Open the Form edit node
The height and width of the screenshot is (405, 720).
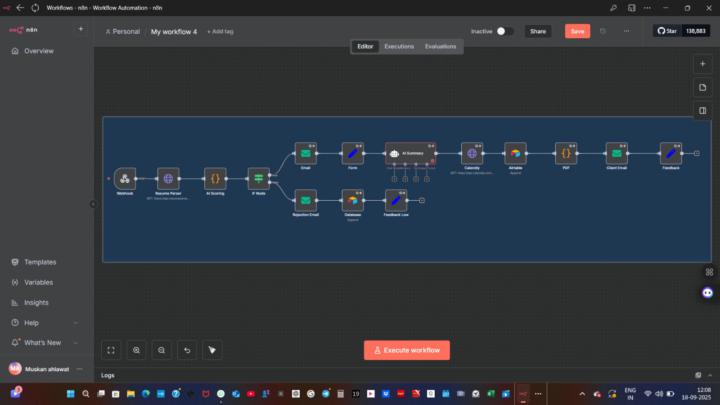tap(352, 153)
